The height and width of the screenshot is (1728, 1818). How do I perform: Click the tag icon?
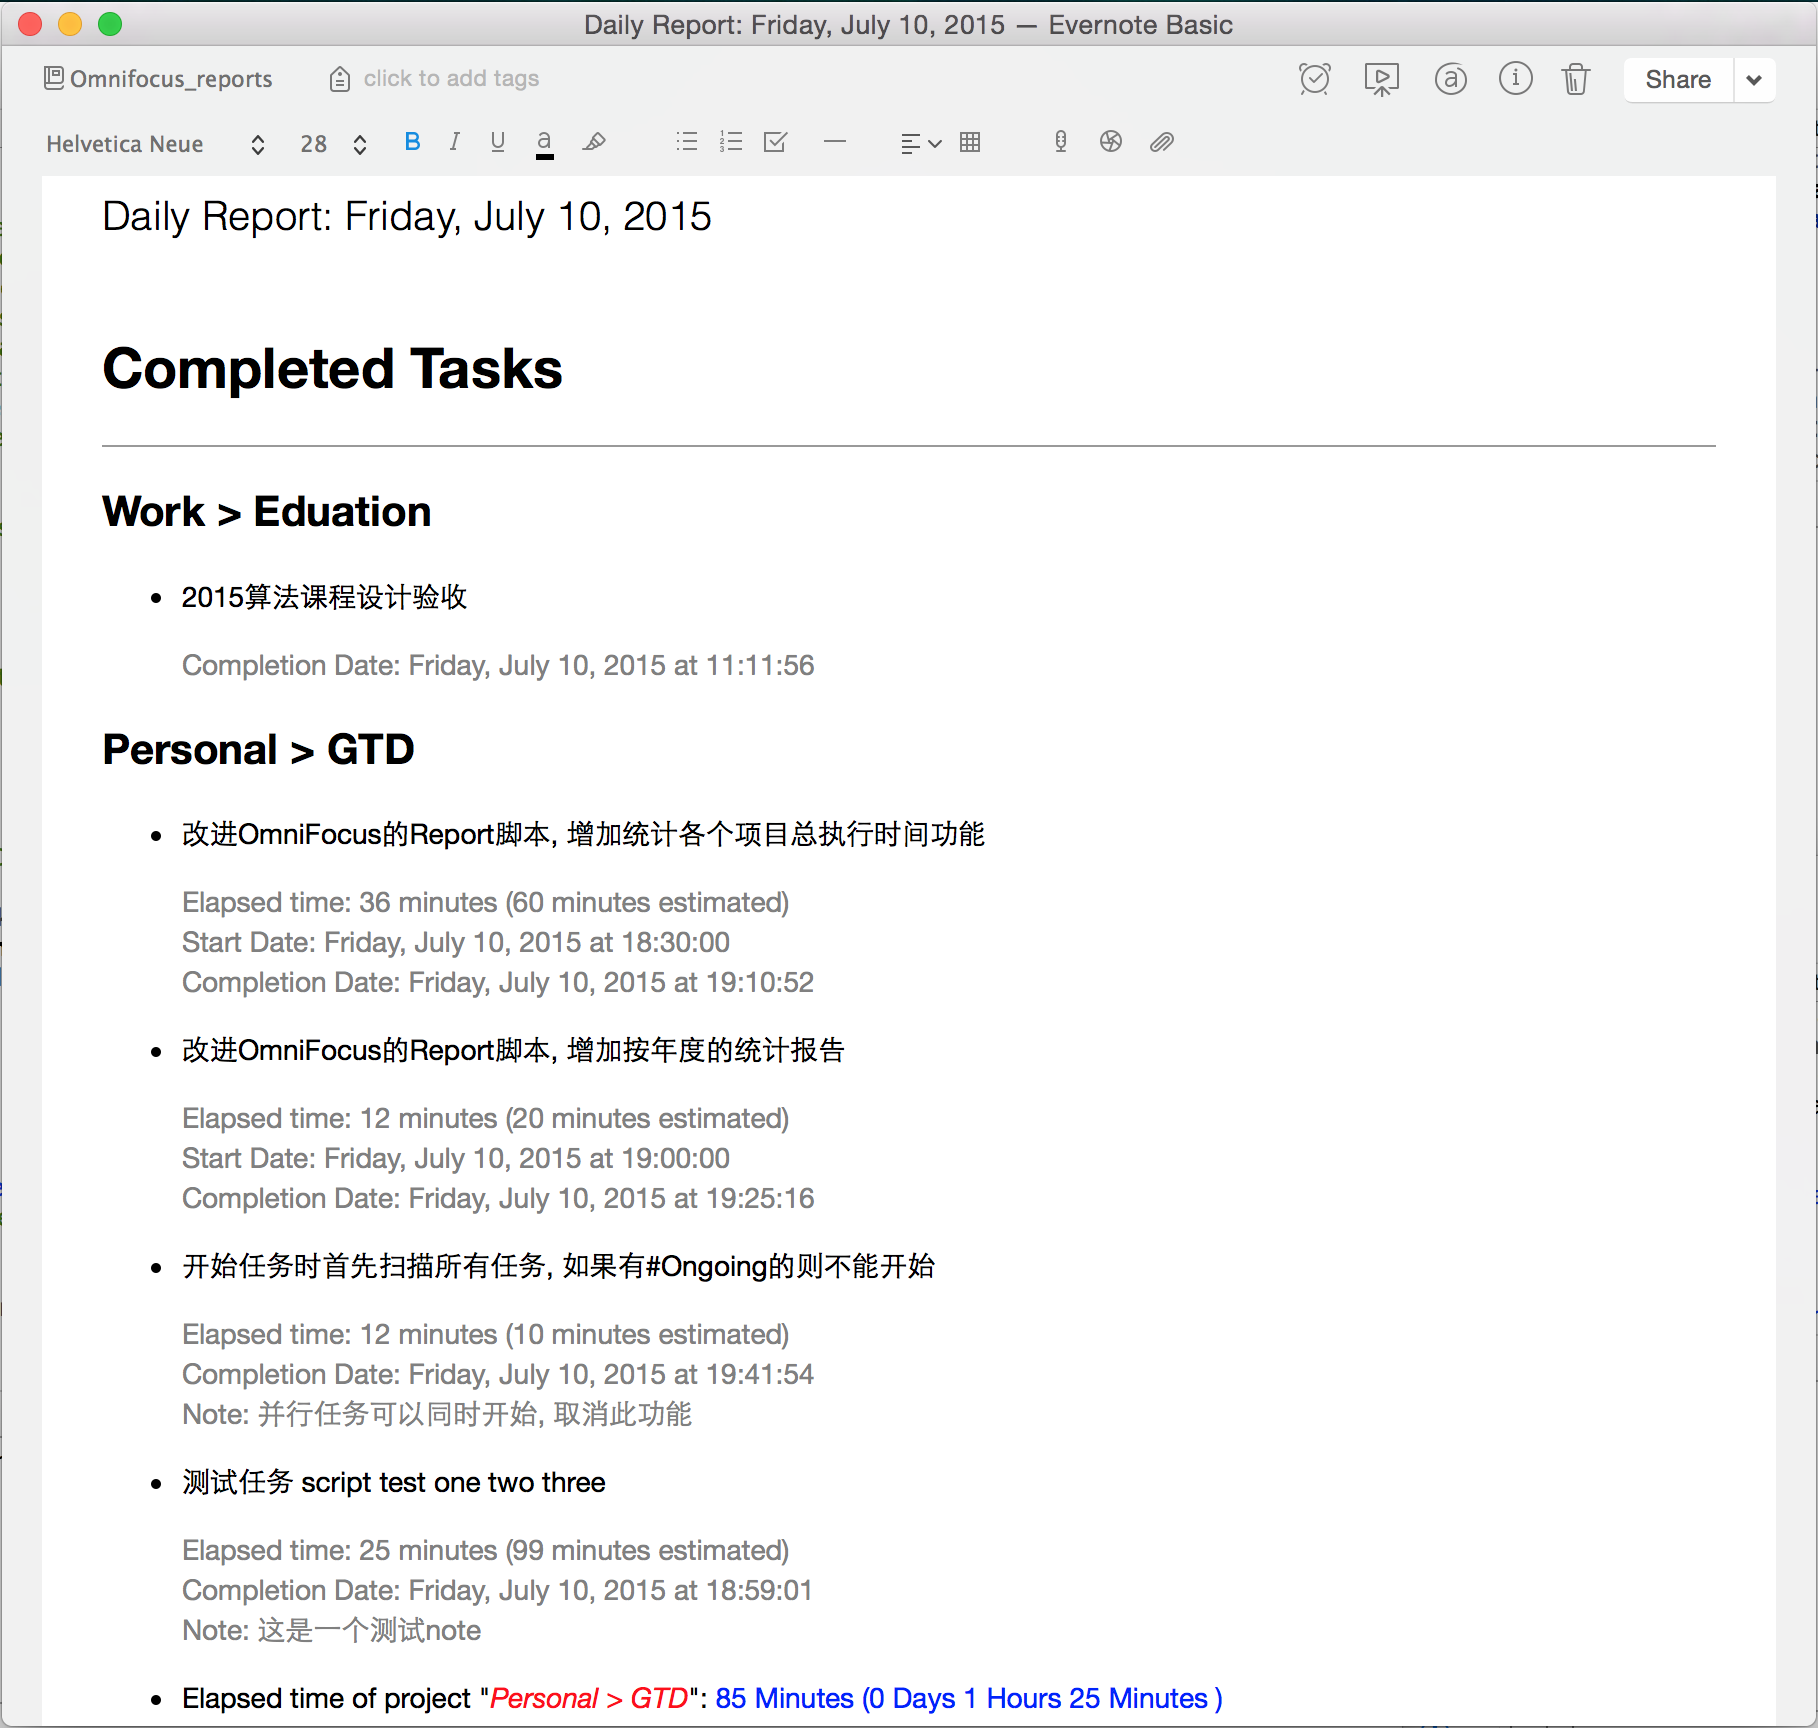click(x=340, y=79)
